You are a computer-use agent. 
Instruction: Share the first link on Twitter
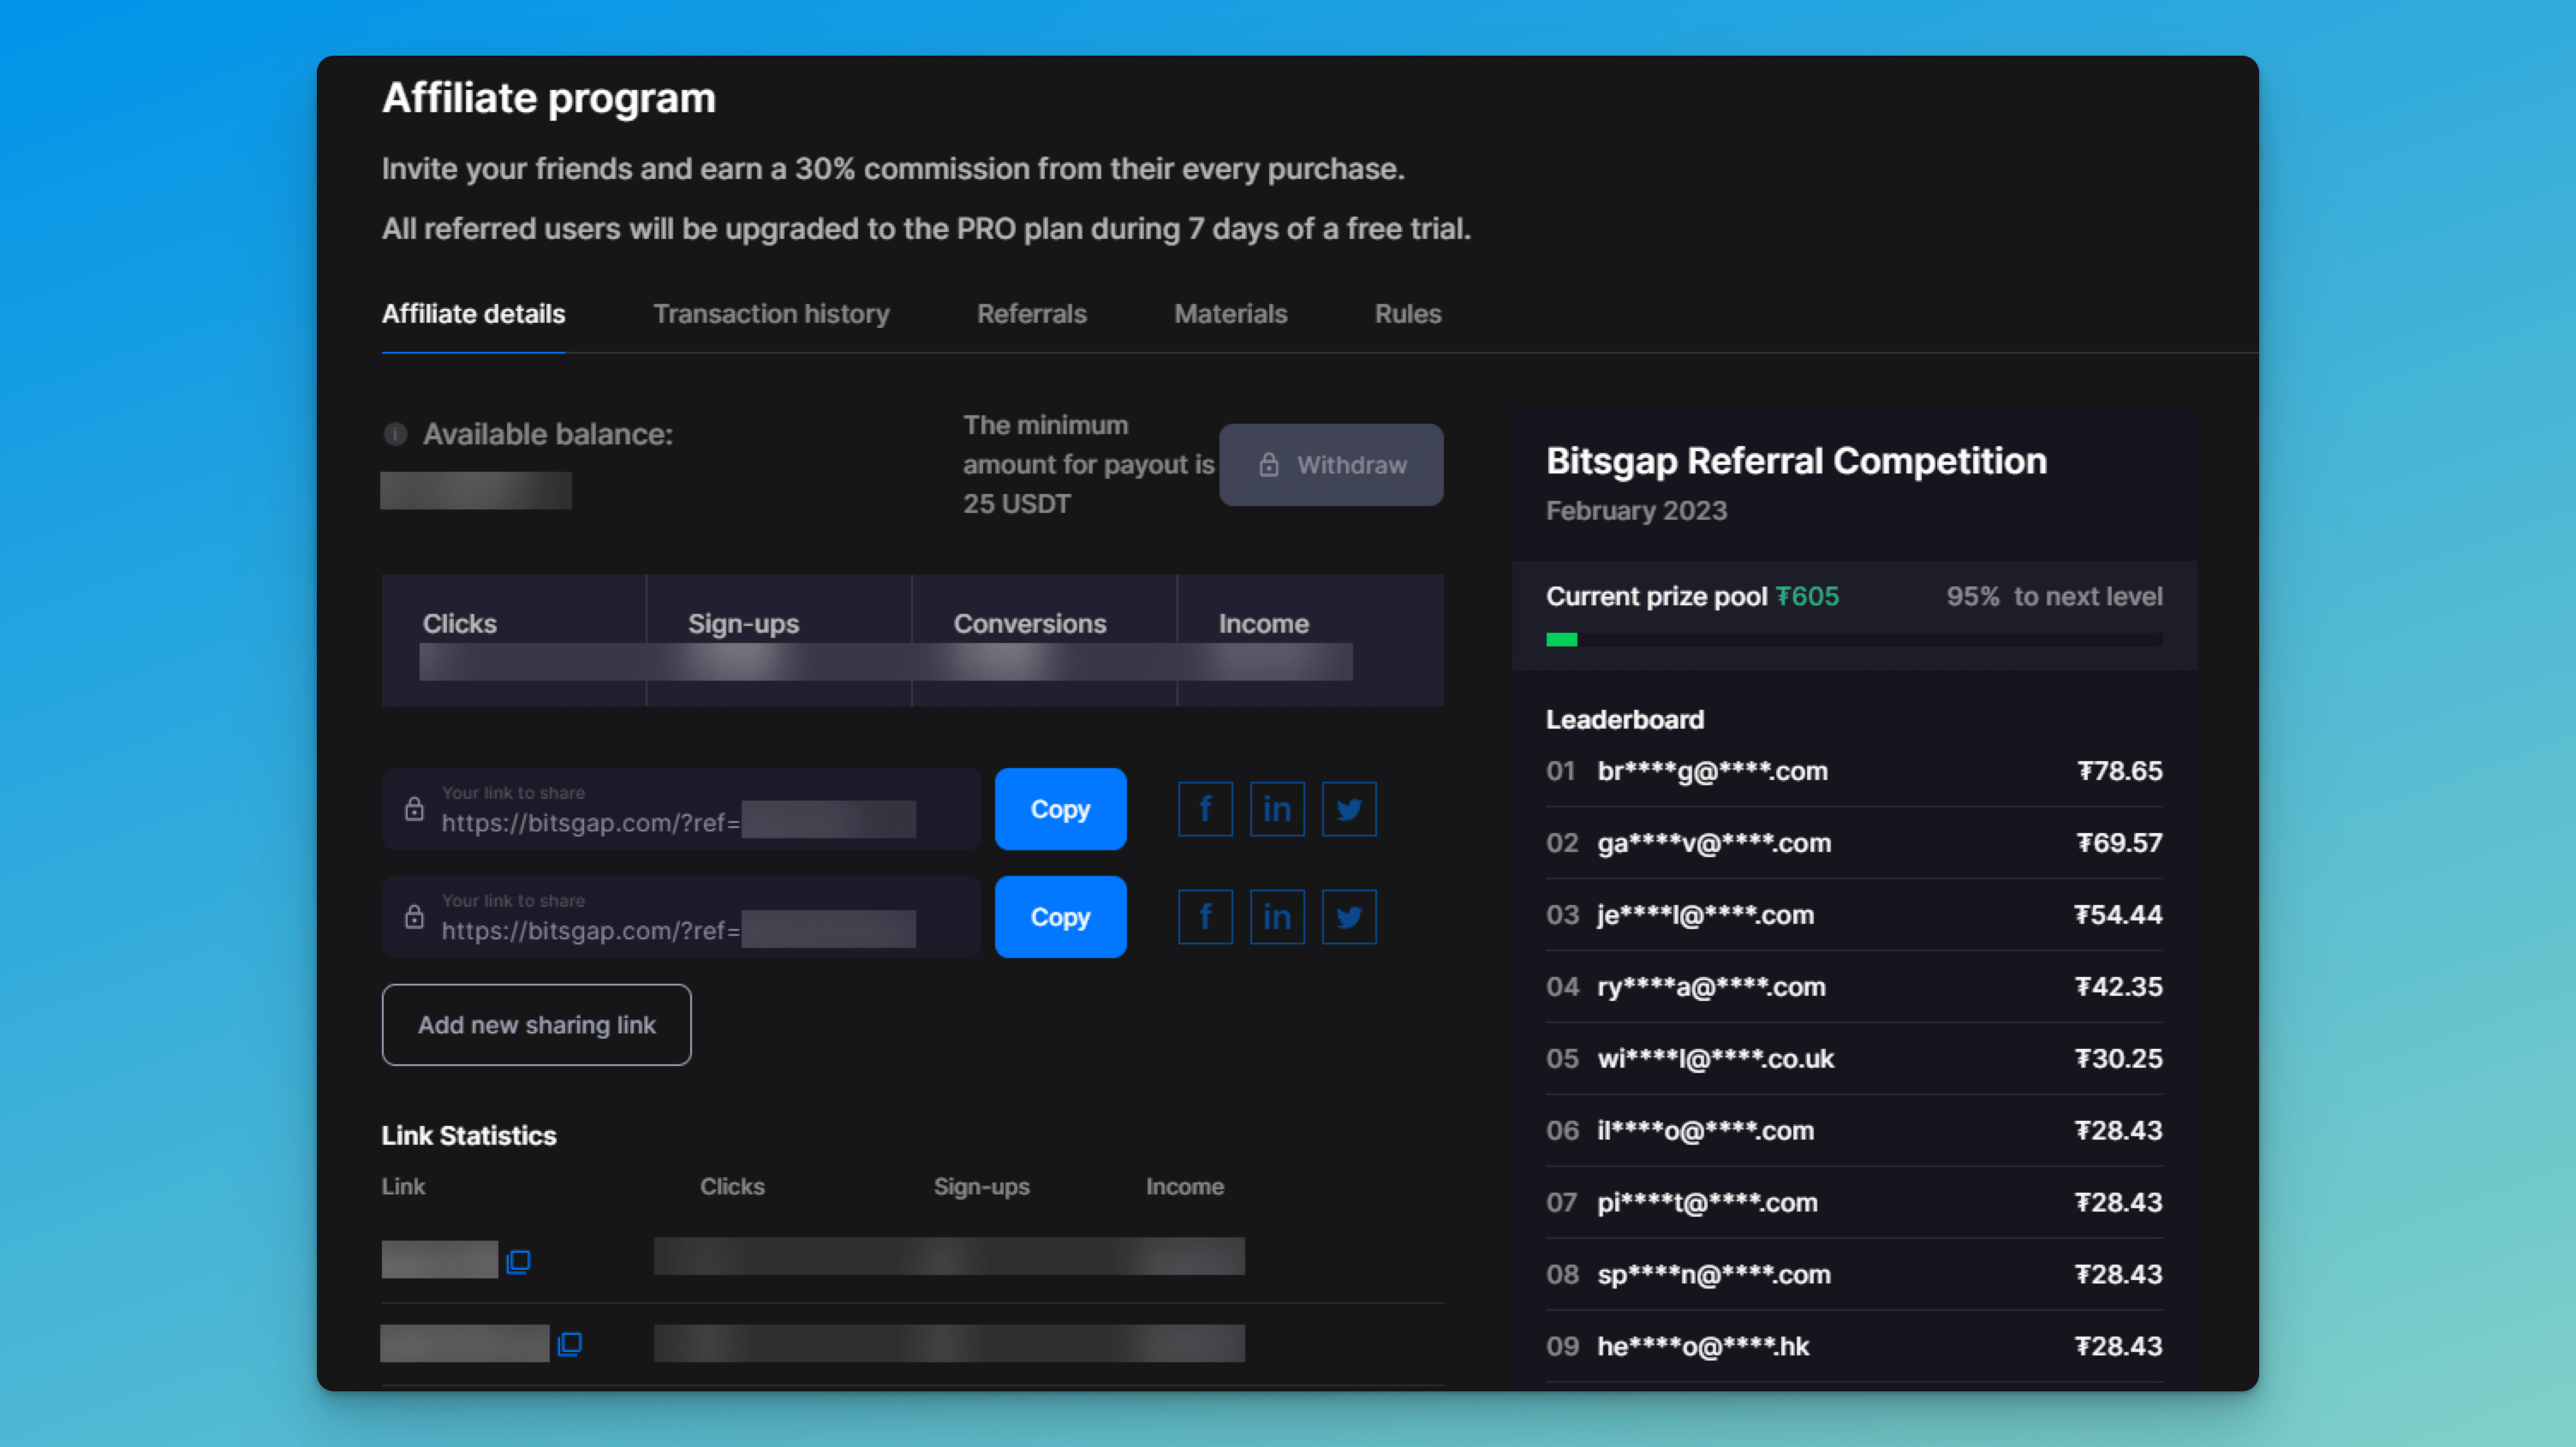(x=1349, y=809)
